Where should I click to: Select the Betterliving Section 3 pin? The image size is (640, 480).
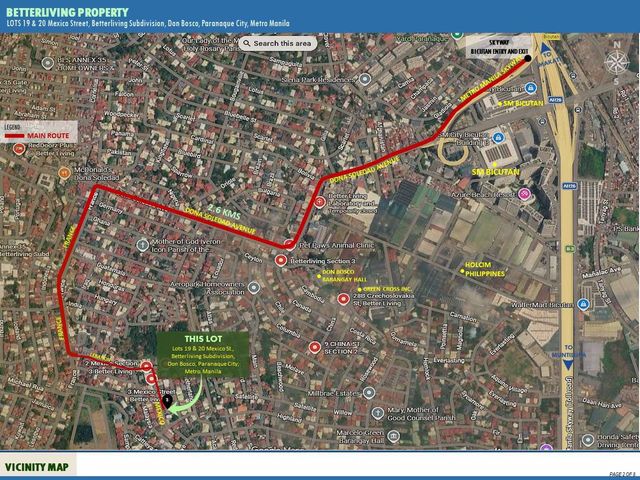tap(280, 260)
